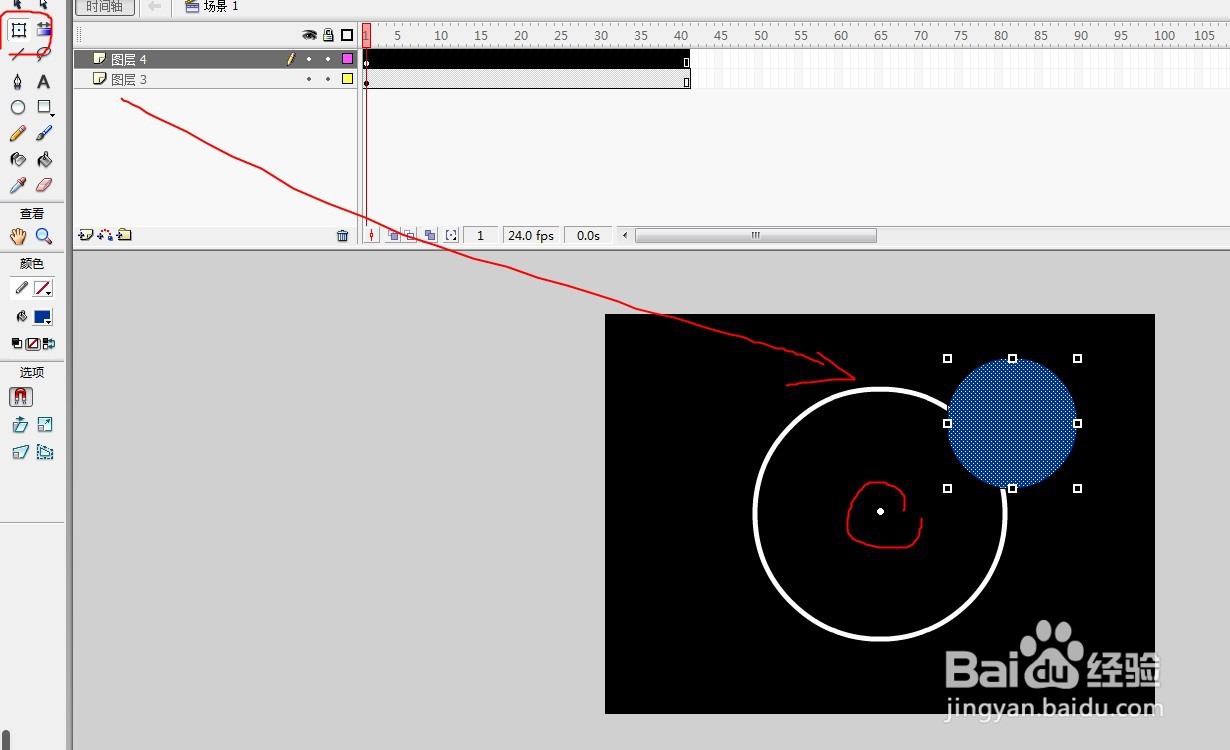1230x750 pixels.
Task: Click the black and white colors button
Action: tap(17, 343)
